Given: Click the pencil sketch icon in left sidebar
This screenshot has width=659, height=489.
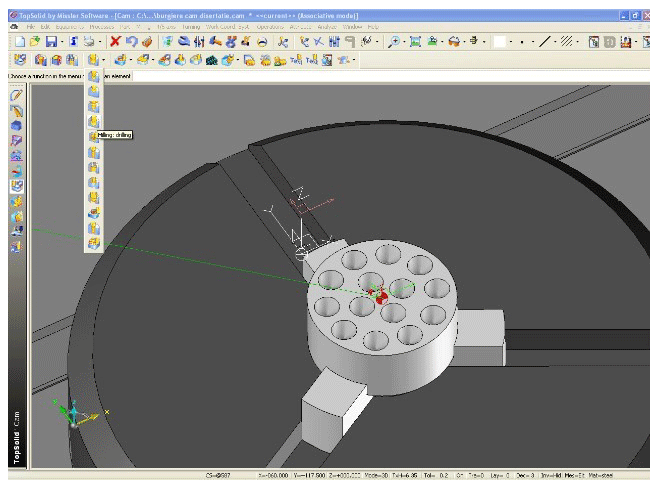Looking at the screenshot, I should 16,95.
